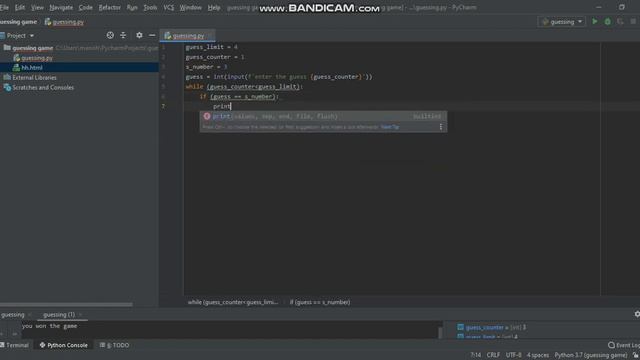This screenshot has height=360, width=640.
Task: Open the Refactor menu
Action: tap(109, 7)
